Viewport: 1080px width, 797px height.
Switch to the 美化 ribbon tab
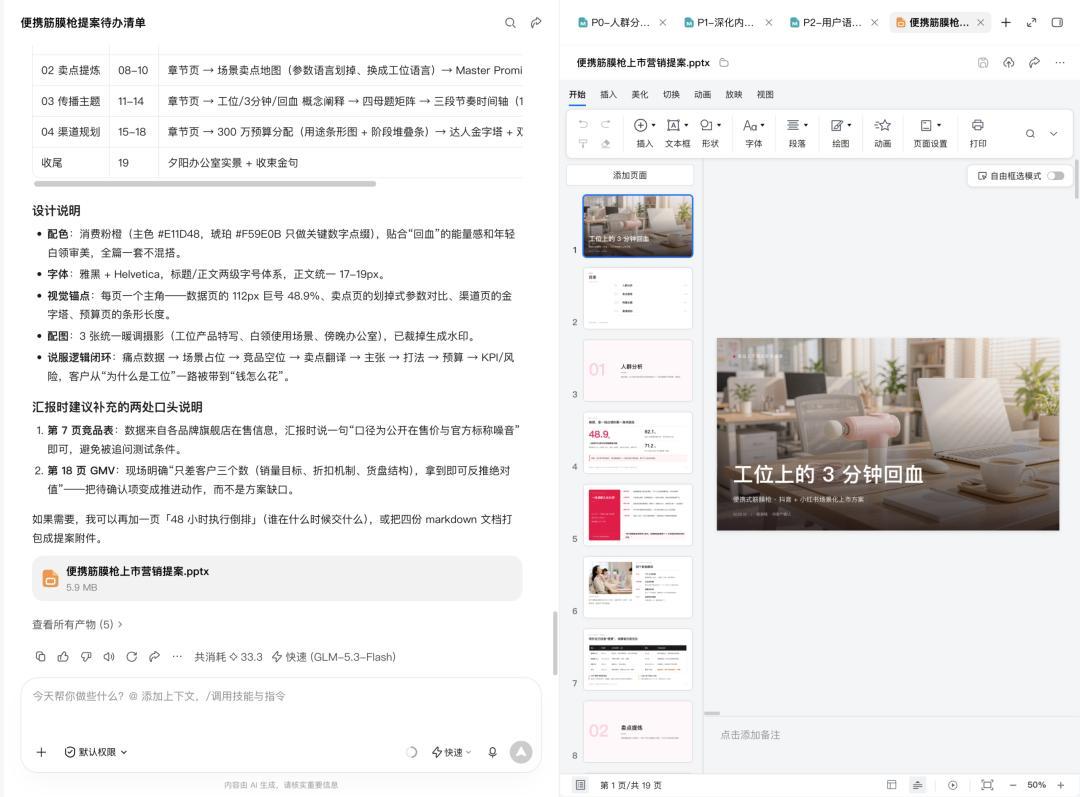click(640, 94)
